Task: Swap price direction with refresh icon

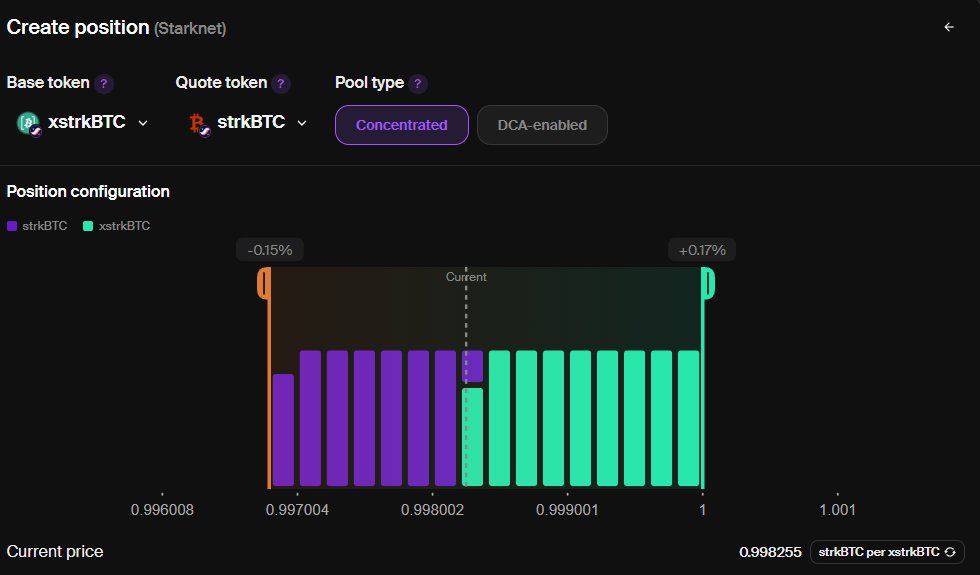Action: tap(950, 552)
